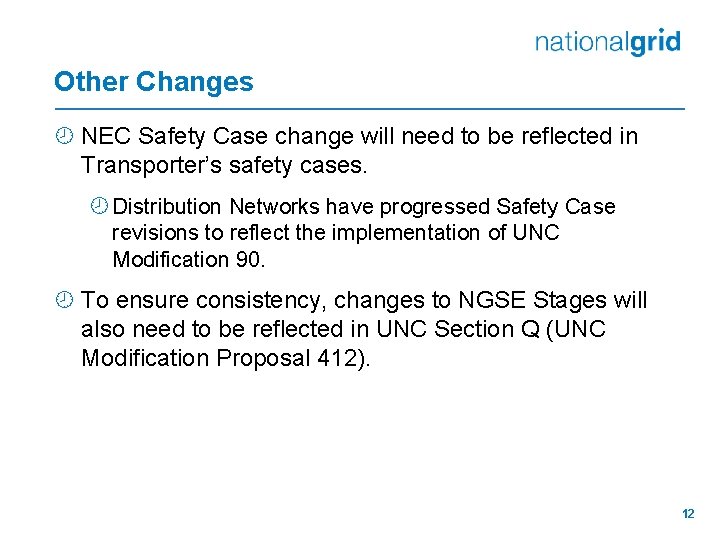Click the clock bullet beside To ensure consistency
The image size is (720, 540).
coord(64,299)
